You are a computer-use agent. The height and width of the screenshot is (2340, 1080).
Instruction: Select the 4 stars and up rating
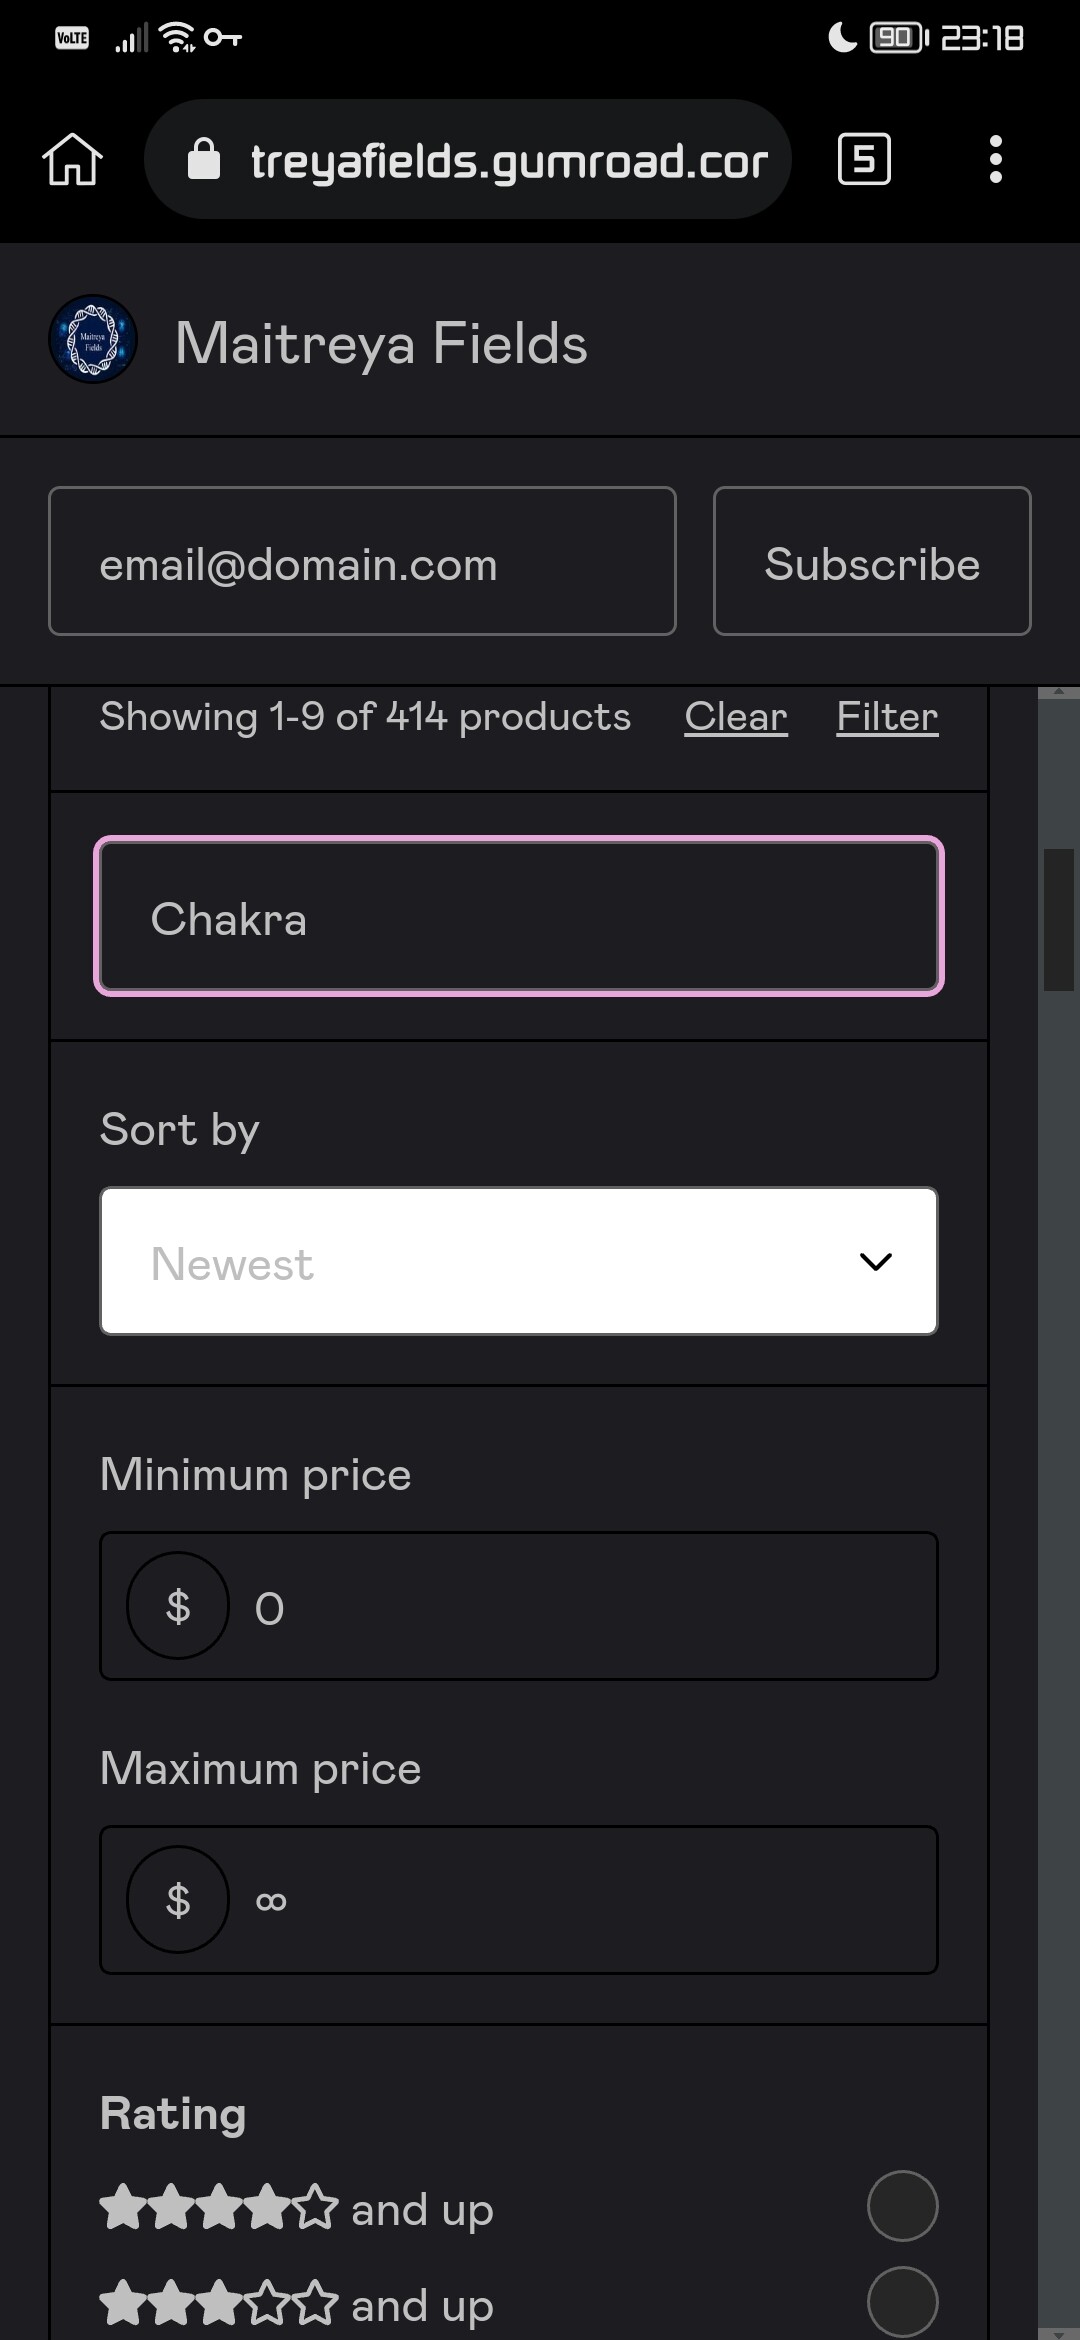(x=902, y=2206)
